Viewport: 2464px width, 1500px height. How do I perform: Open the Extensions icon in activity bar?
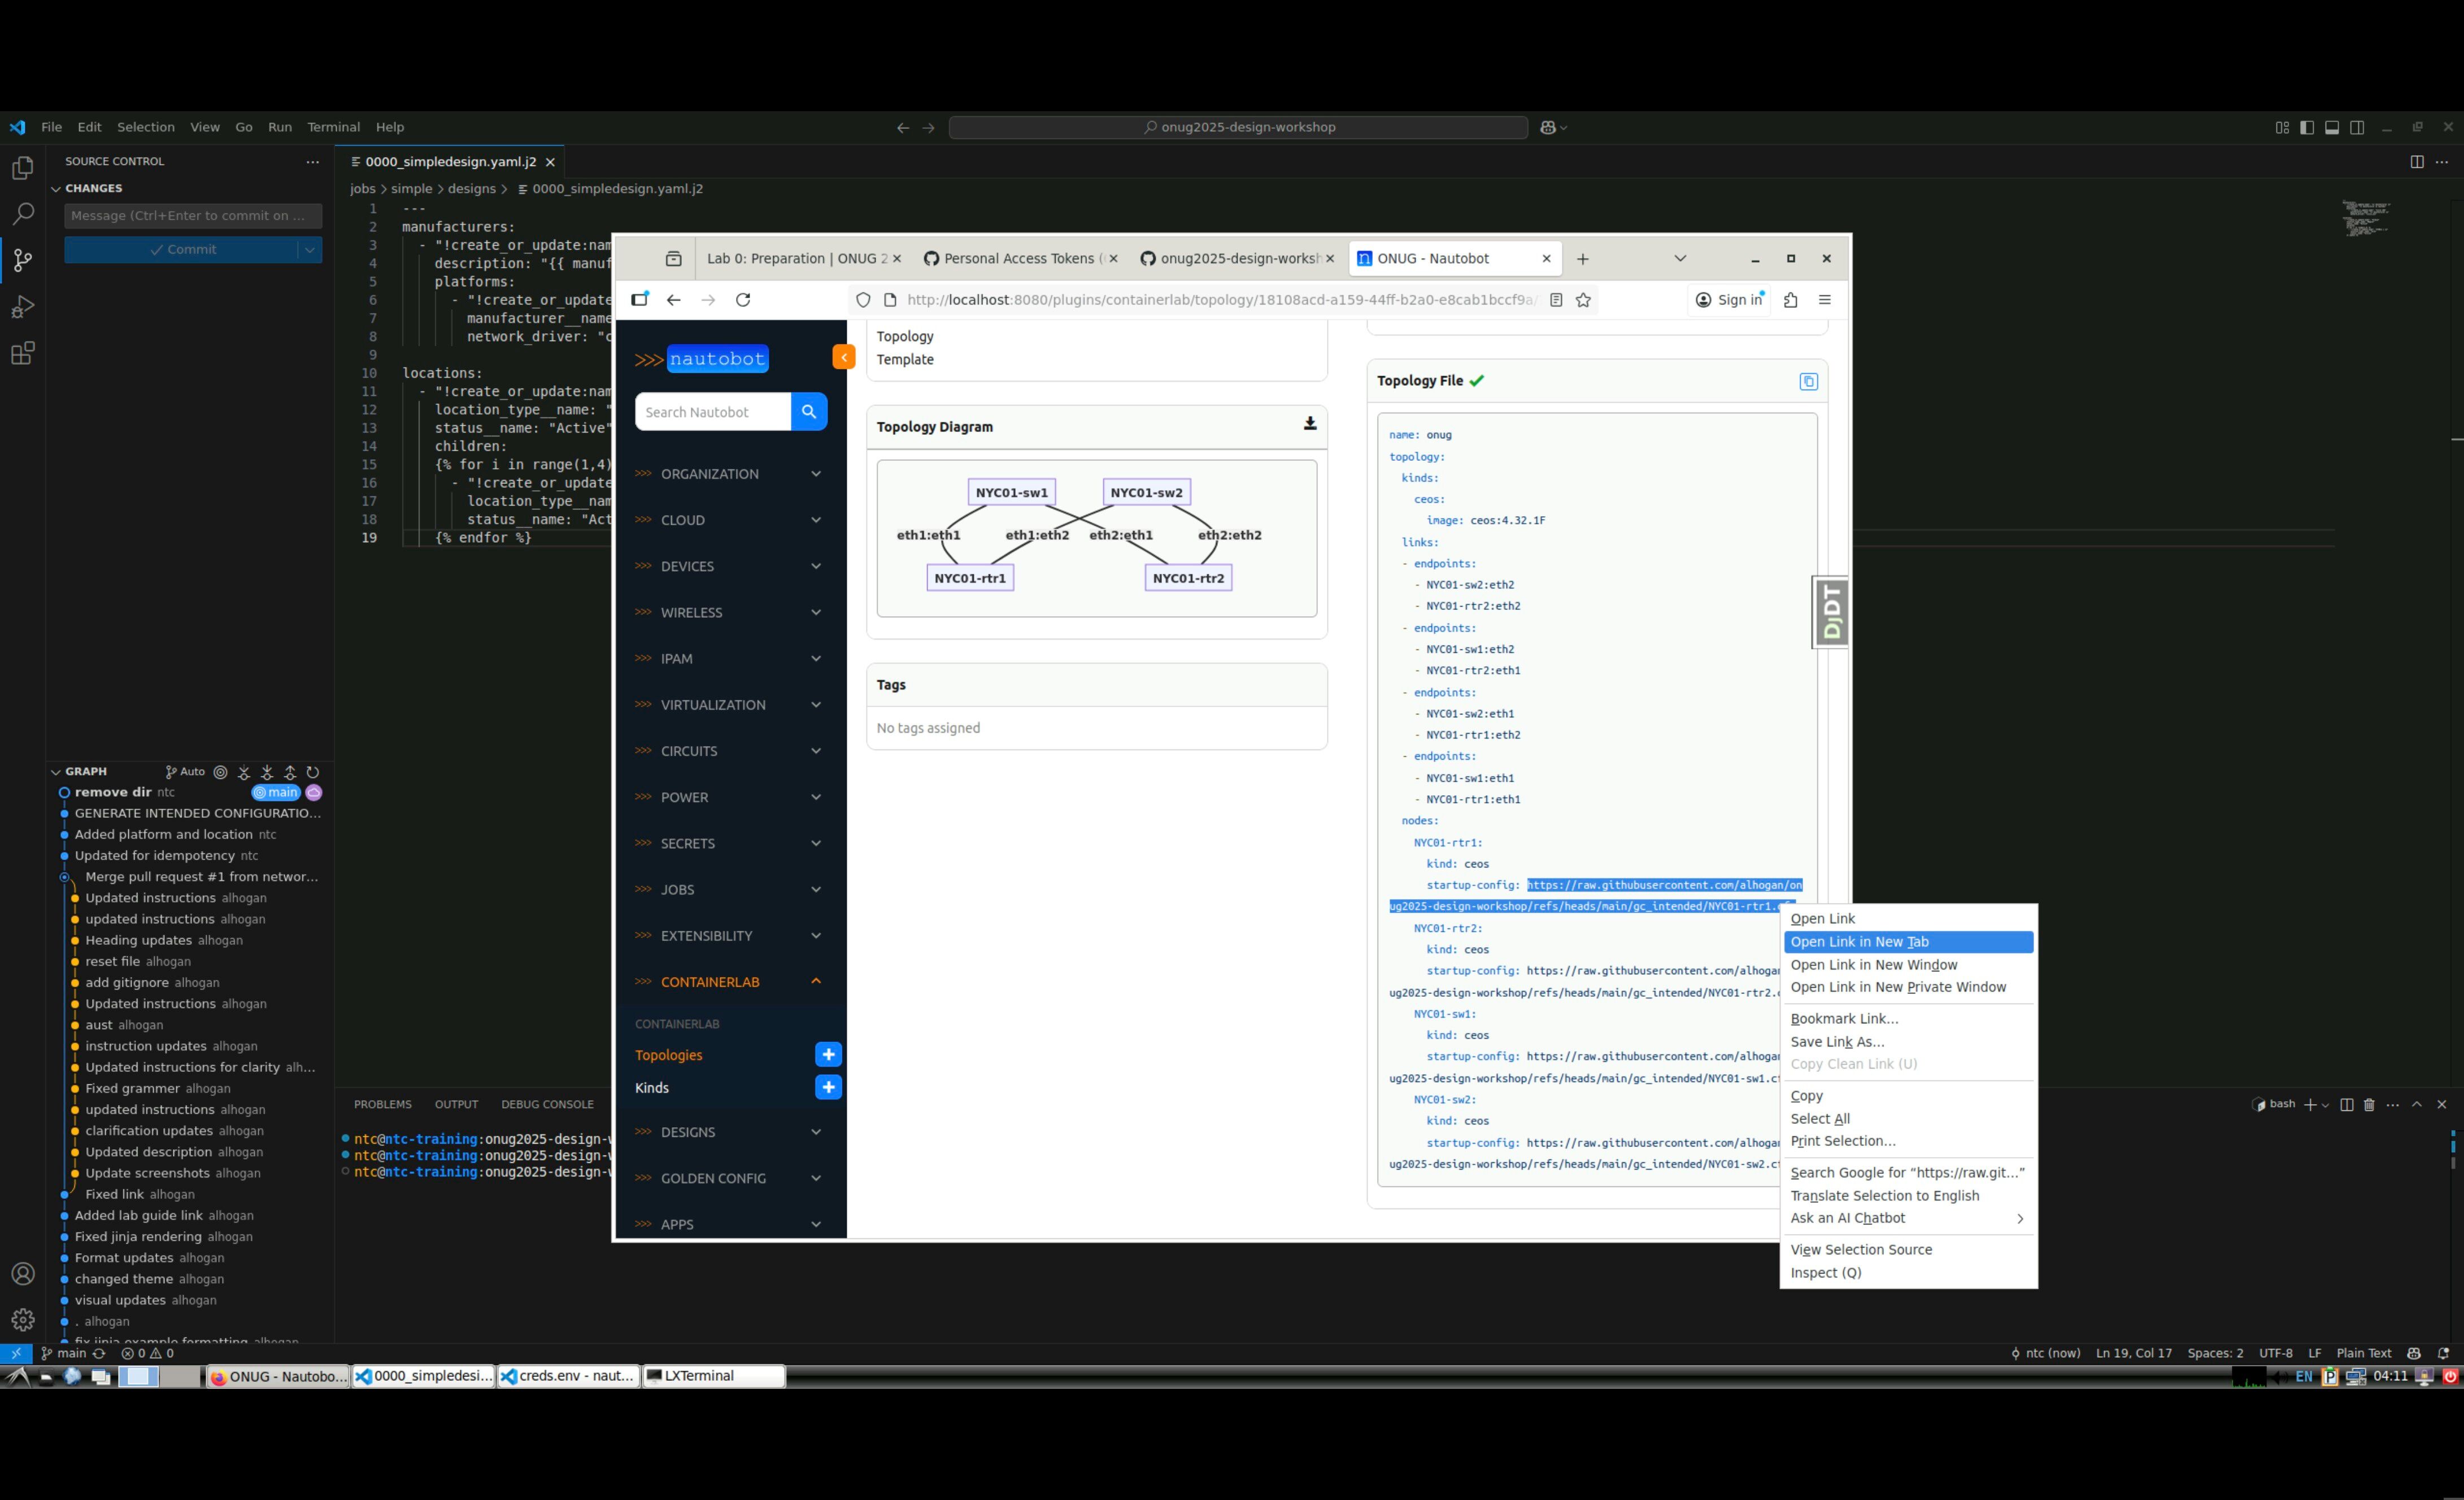point(22,353)
